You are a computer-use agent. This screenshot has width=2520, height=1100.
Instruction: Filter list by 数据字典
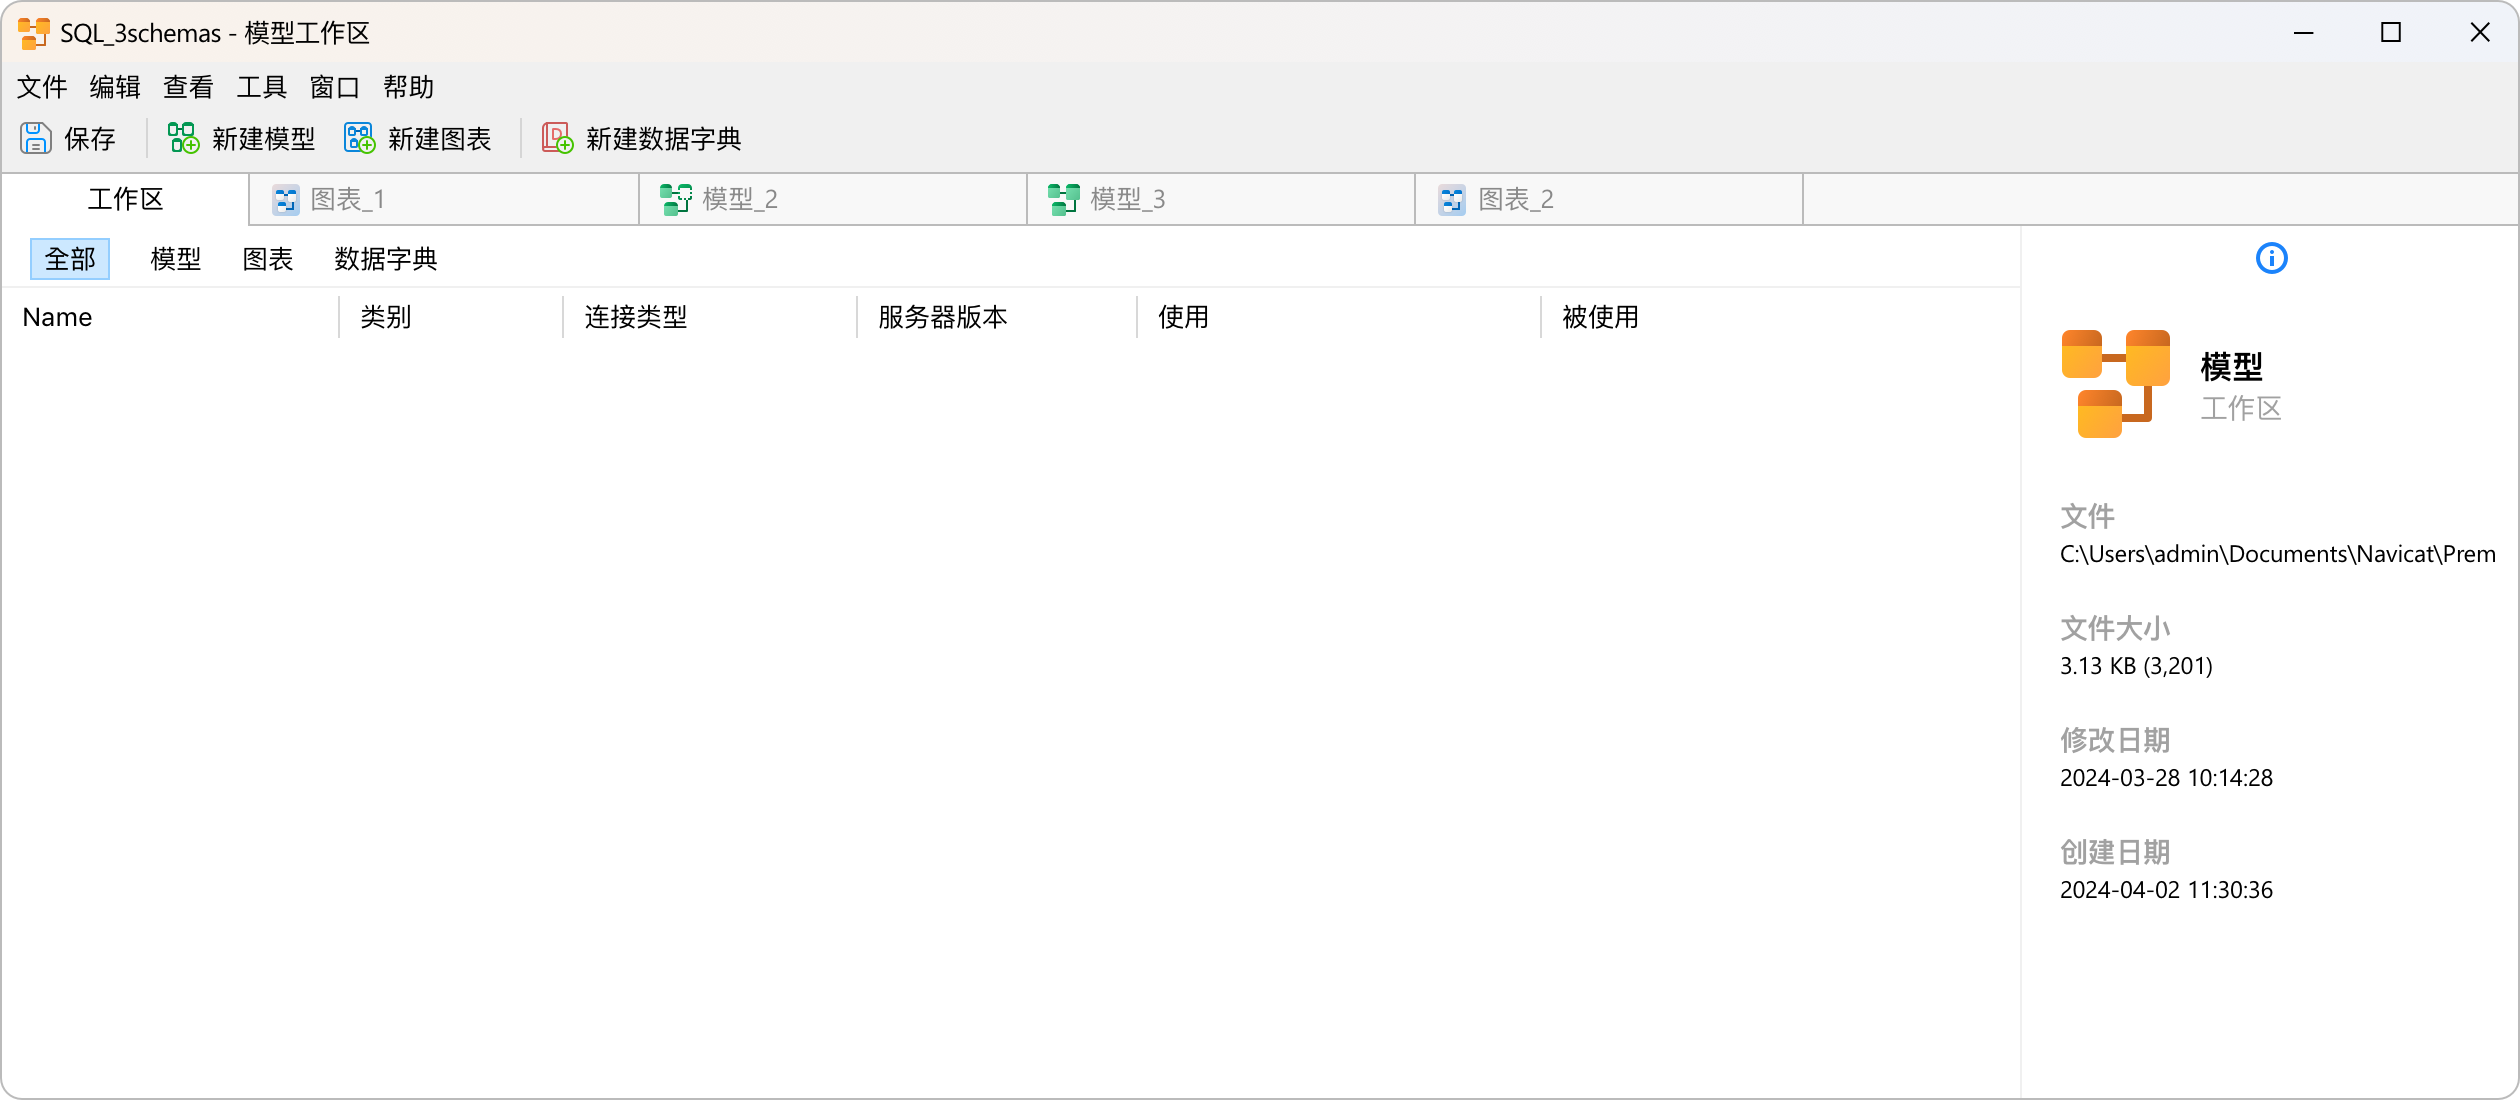[x=385, y=260]
